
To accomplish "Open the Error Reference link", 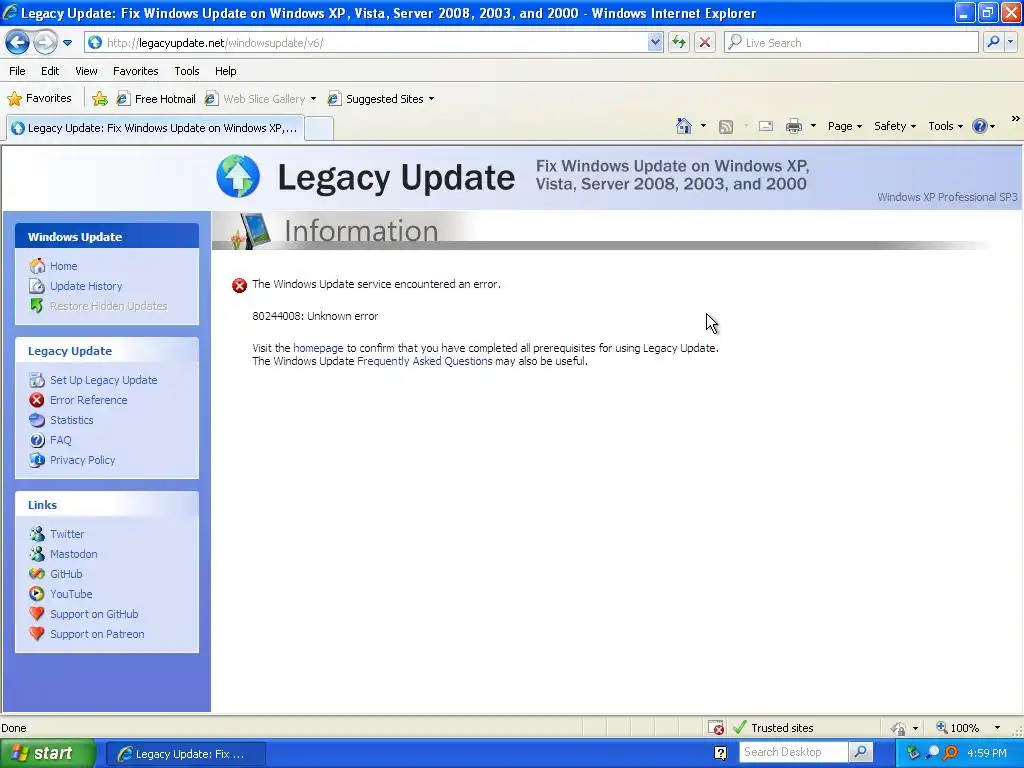I will [x=88, y=400].
